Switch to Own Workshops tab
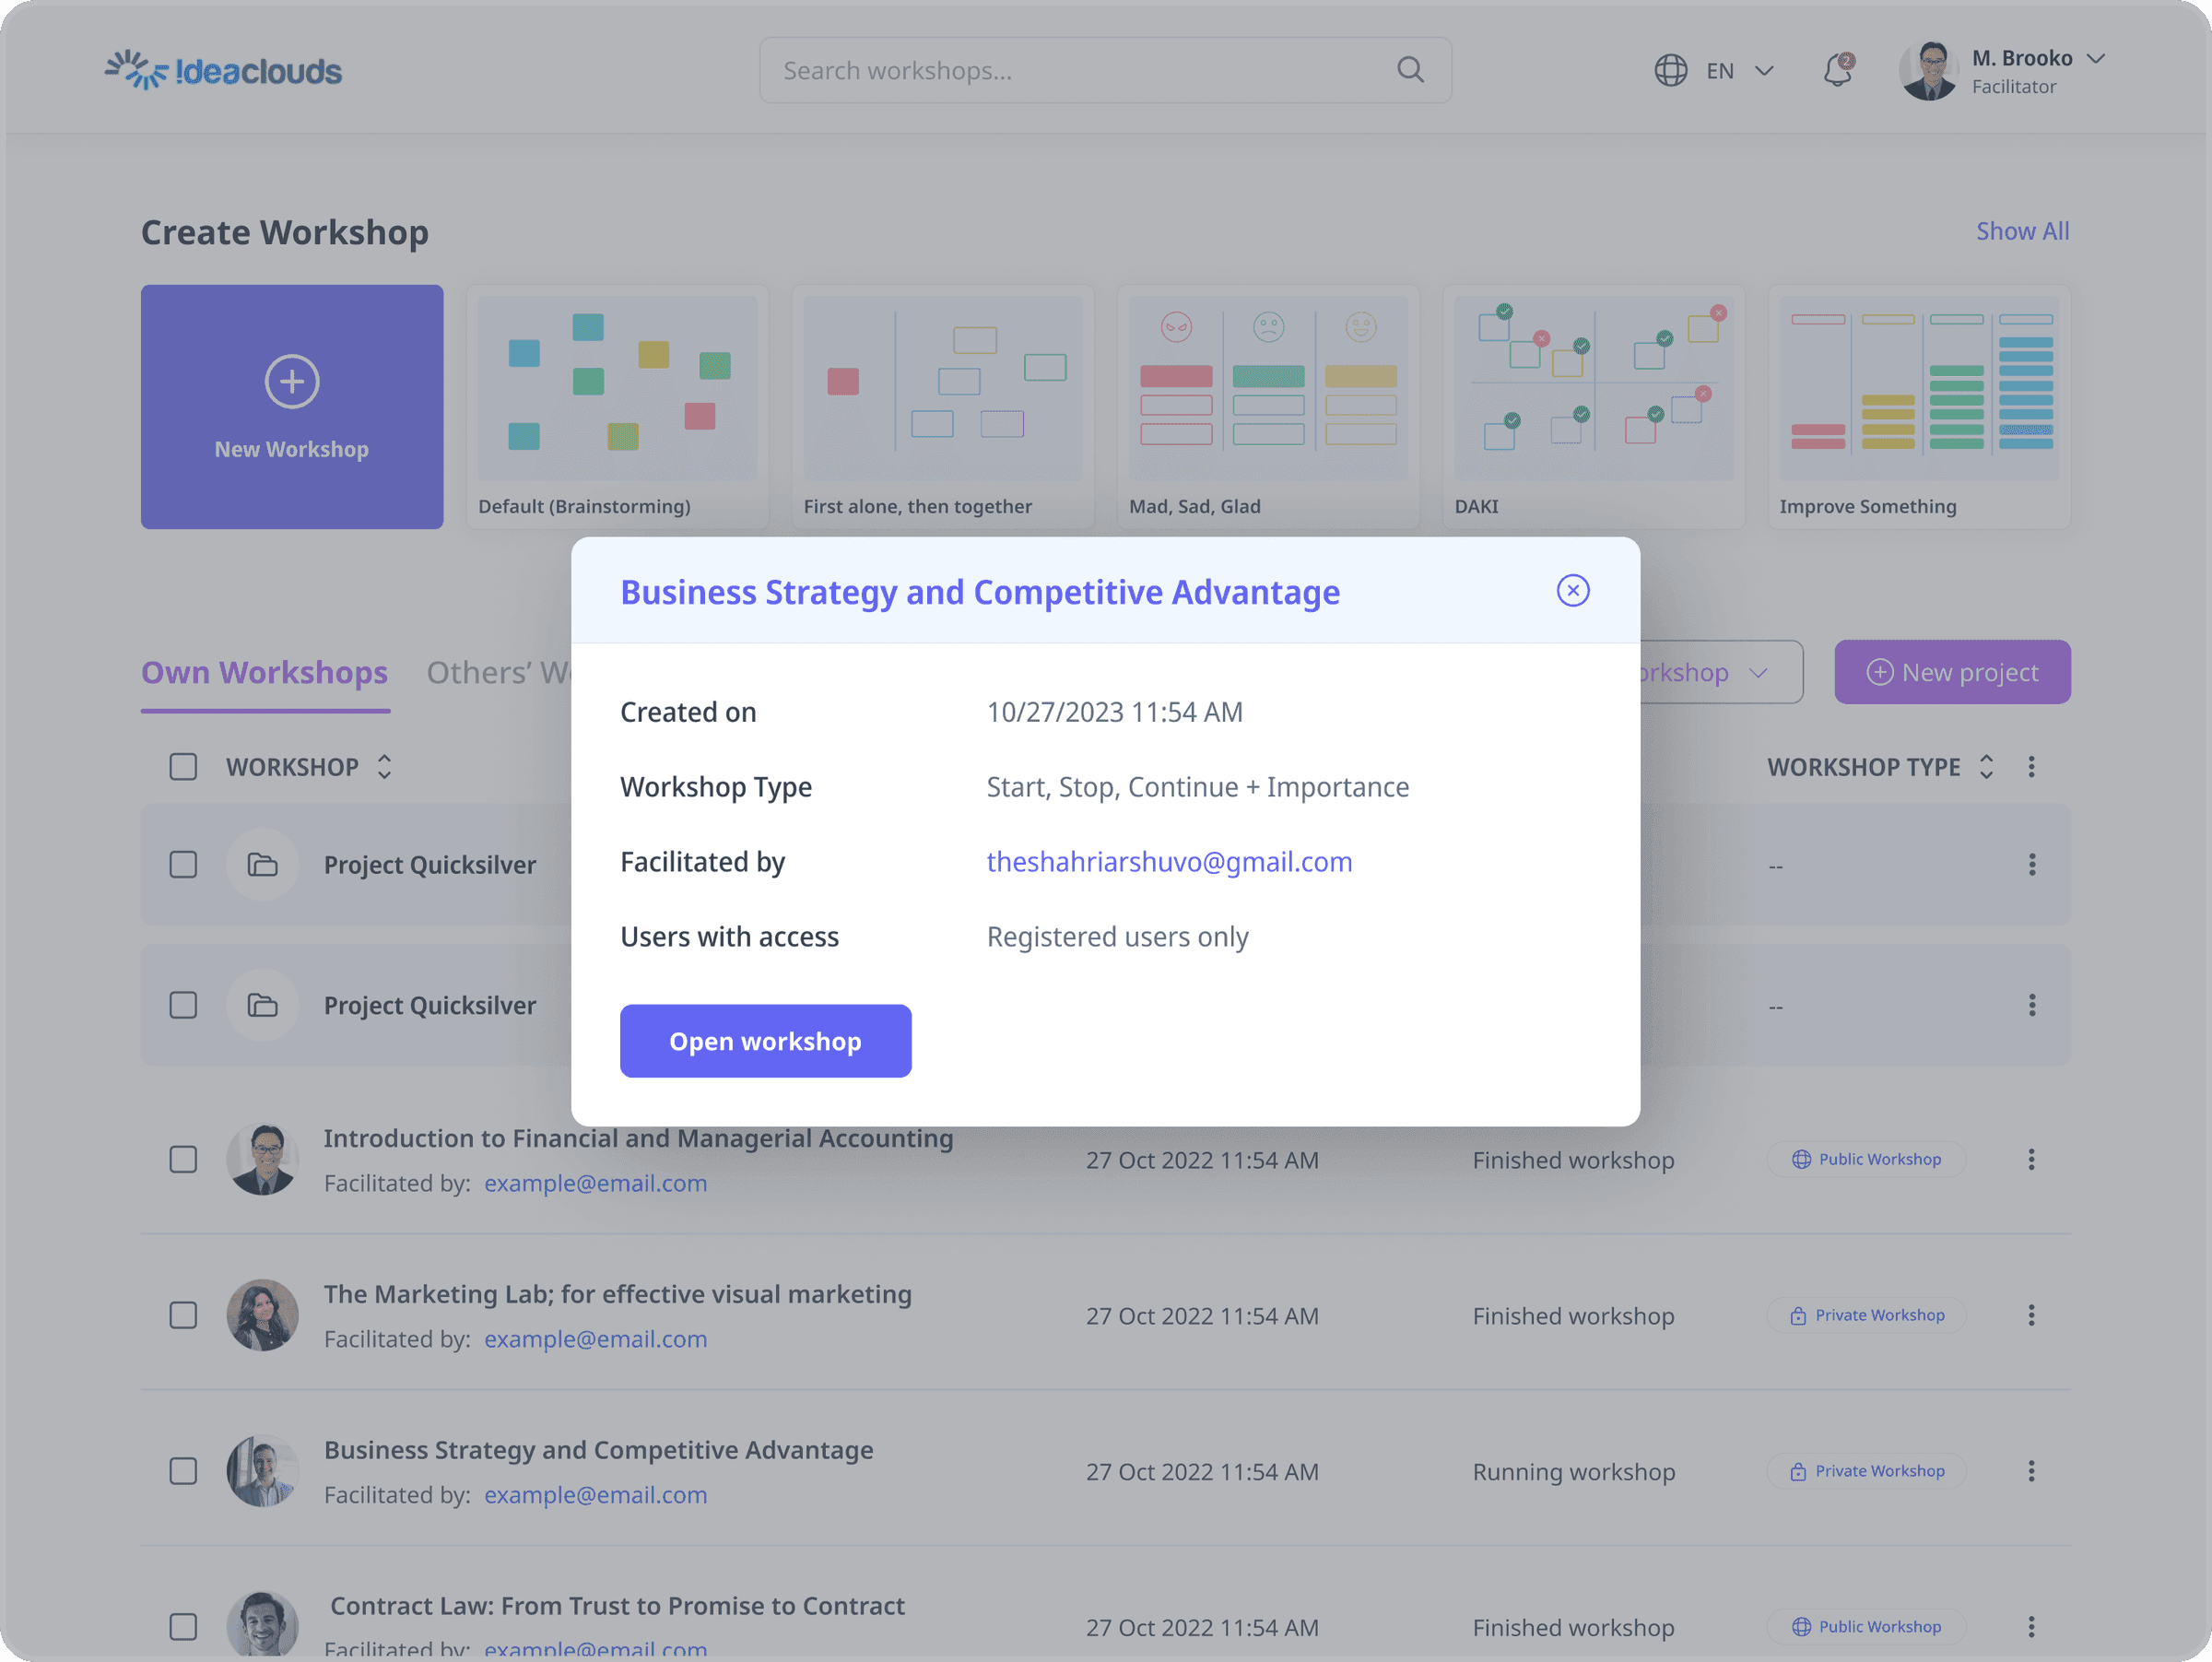2212x1662 pixels. (x=264, y=673)
